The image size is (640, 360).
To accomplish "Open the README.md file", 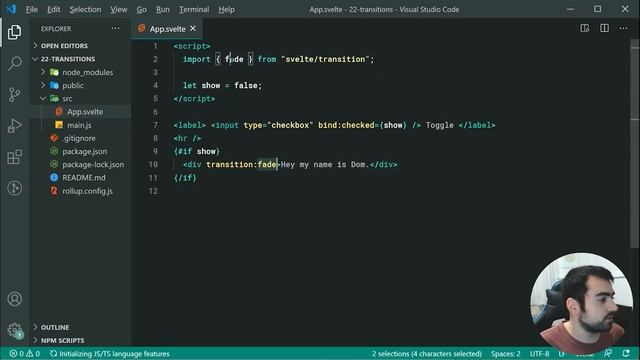I will 84,178.
